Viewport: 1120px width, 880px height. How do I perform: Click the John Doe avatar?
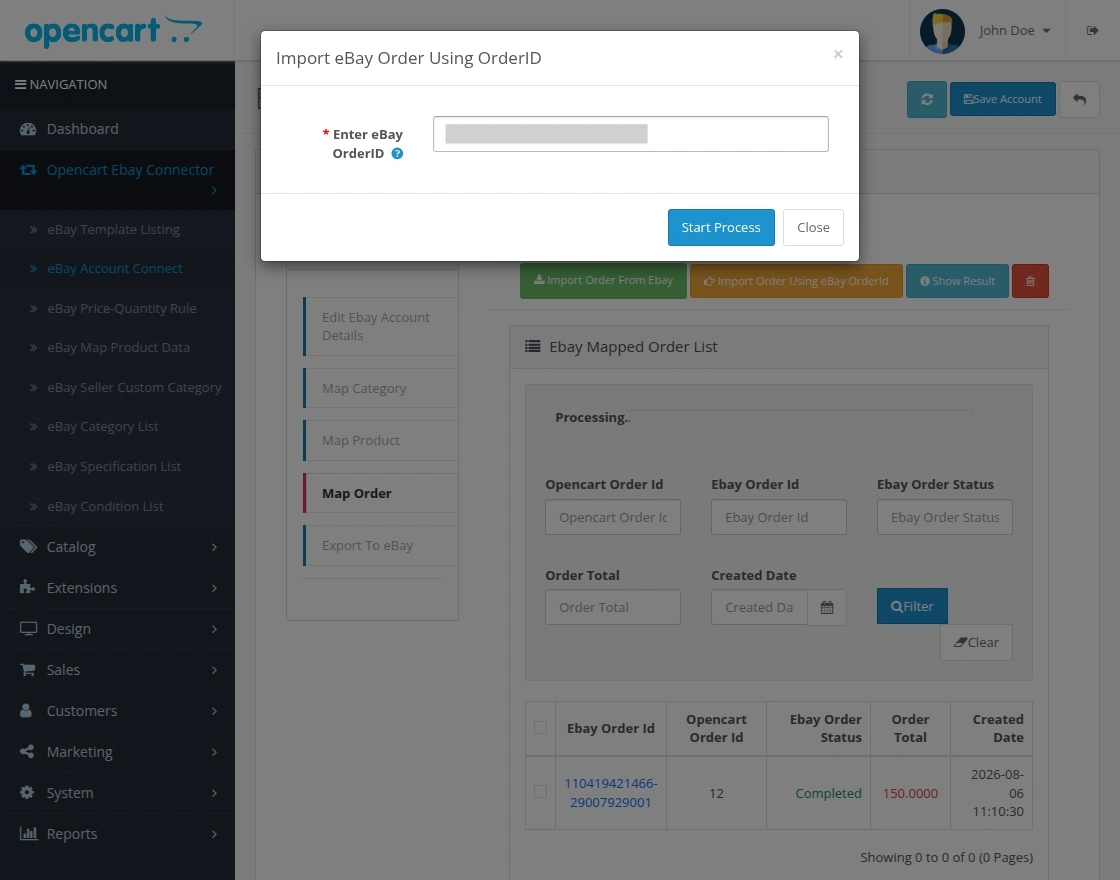click(x=942, y=31)
